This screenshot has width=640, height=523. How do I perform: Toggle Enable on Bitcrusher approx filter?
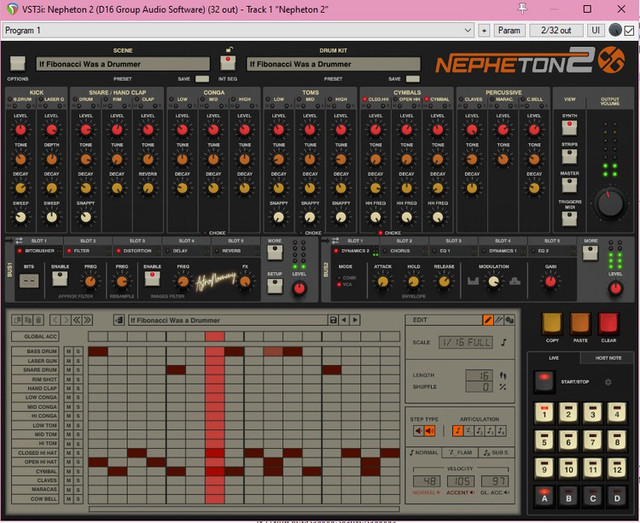click(x=60, y=279)
